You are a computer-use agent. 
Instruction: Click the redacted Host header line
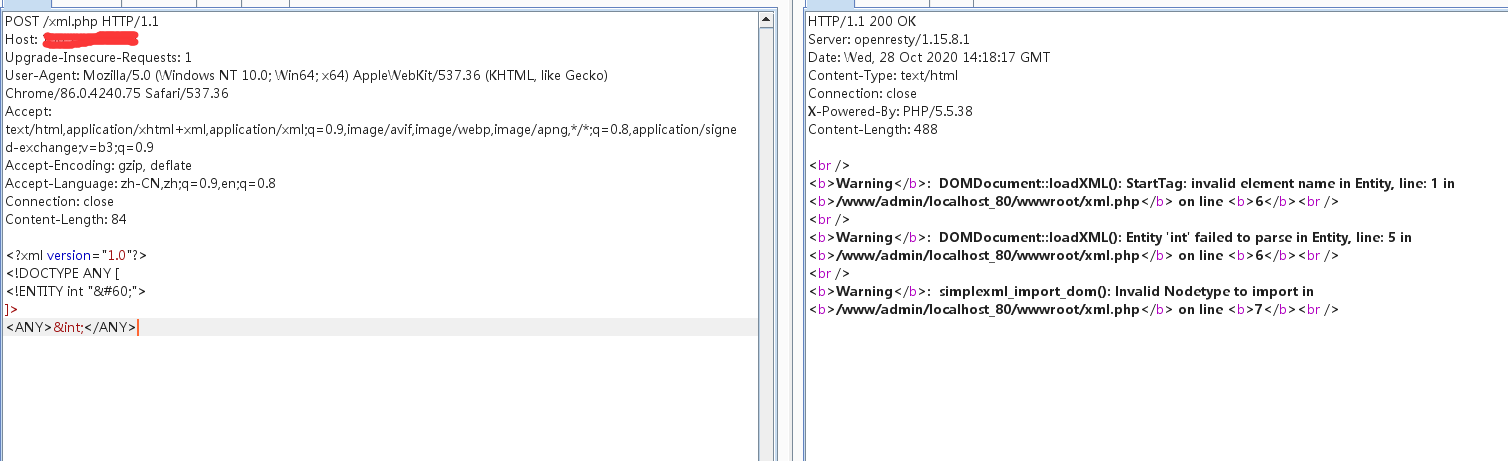tap(71, 39)
